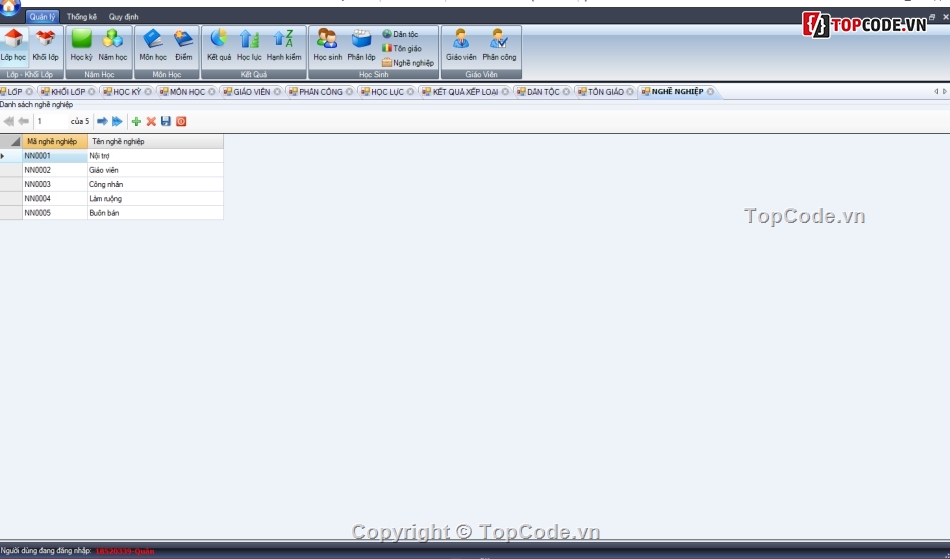Image resolution: width=950 pixels, height=559 pixels.
Task: Open the Lớp học ribbon icon
Action: (14, 45)
